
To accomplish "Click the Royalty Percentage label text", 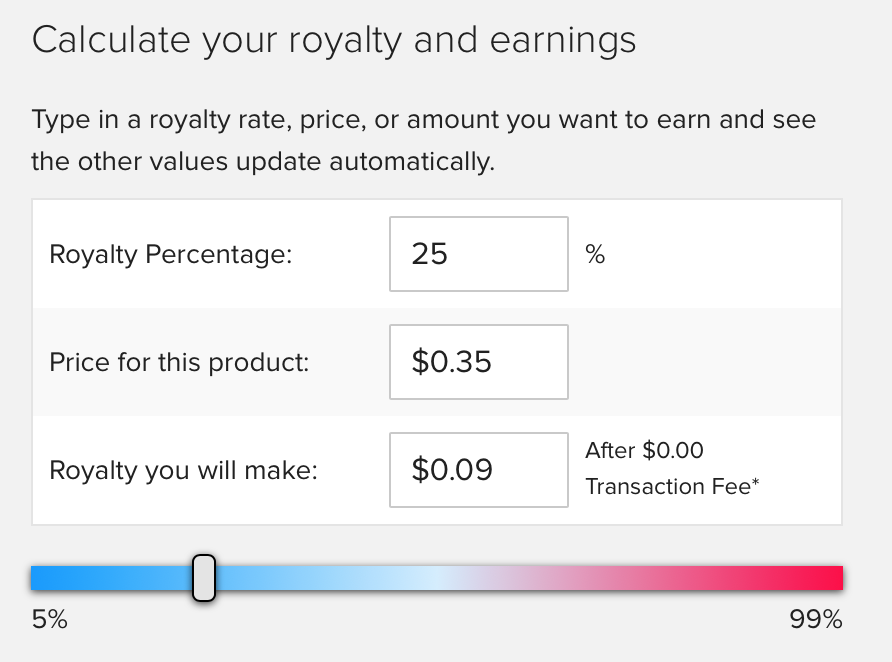I will click(171, 254).
